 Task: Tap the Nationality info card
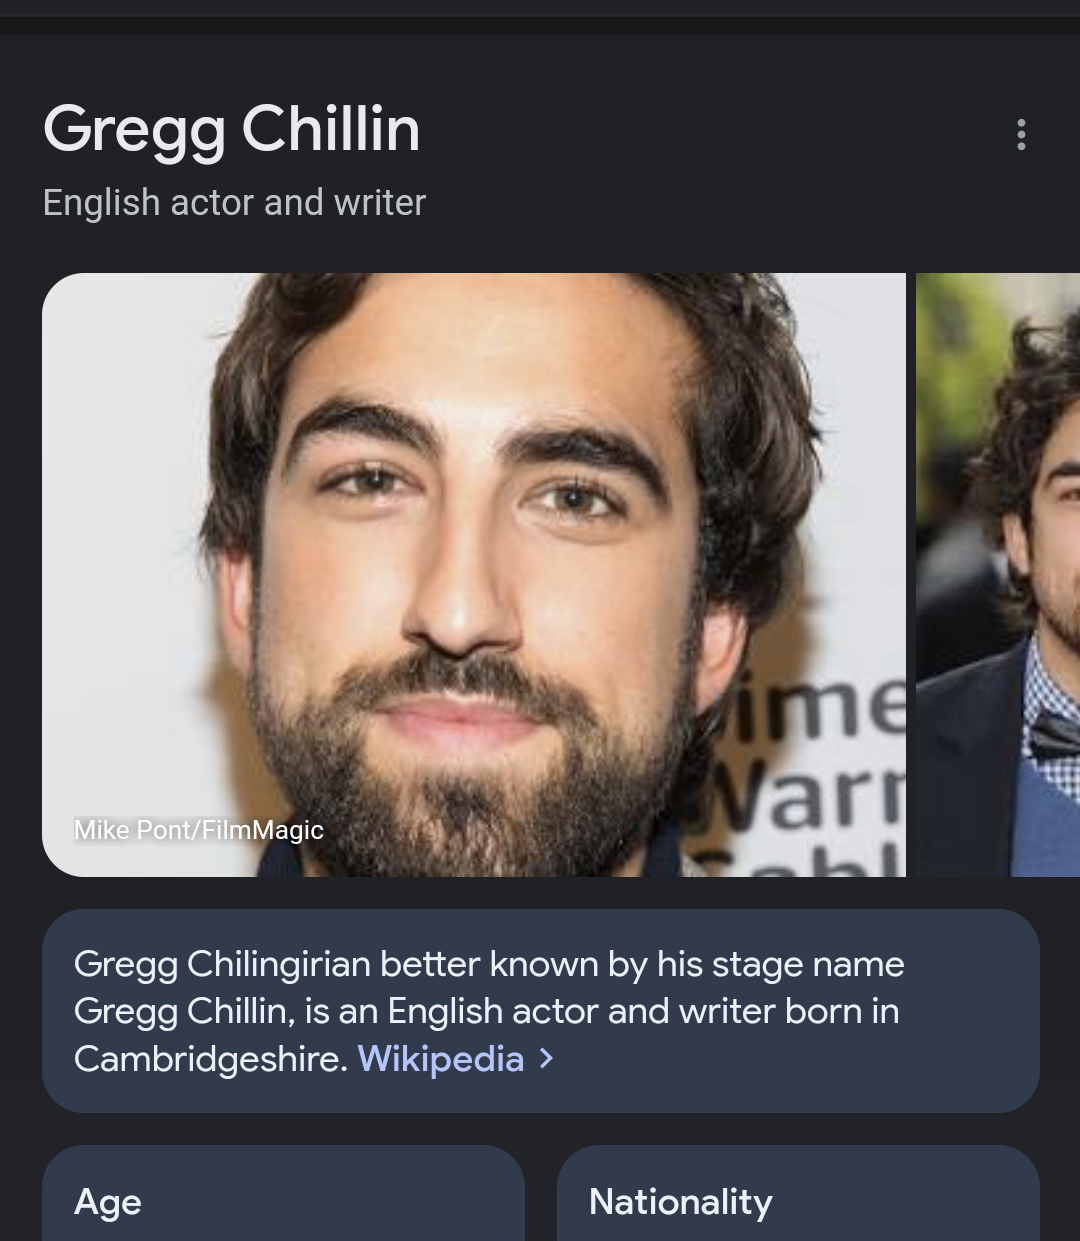point(798,1194)
